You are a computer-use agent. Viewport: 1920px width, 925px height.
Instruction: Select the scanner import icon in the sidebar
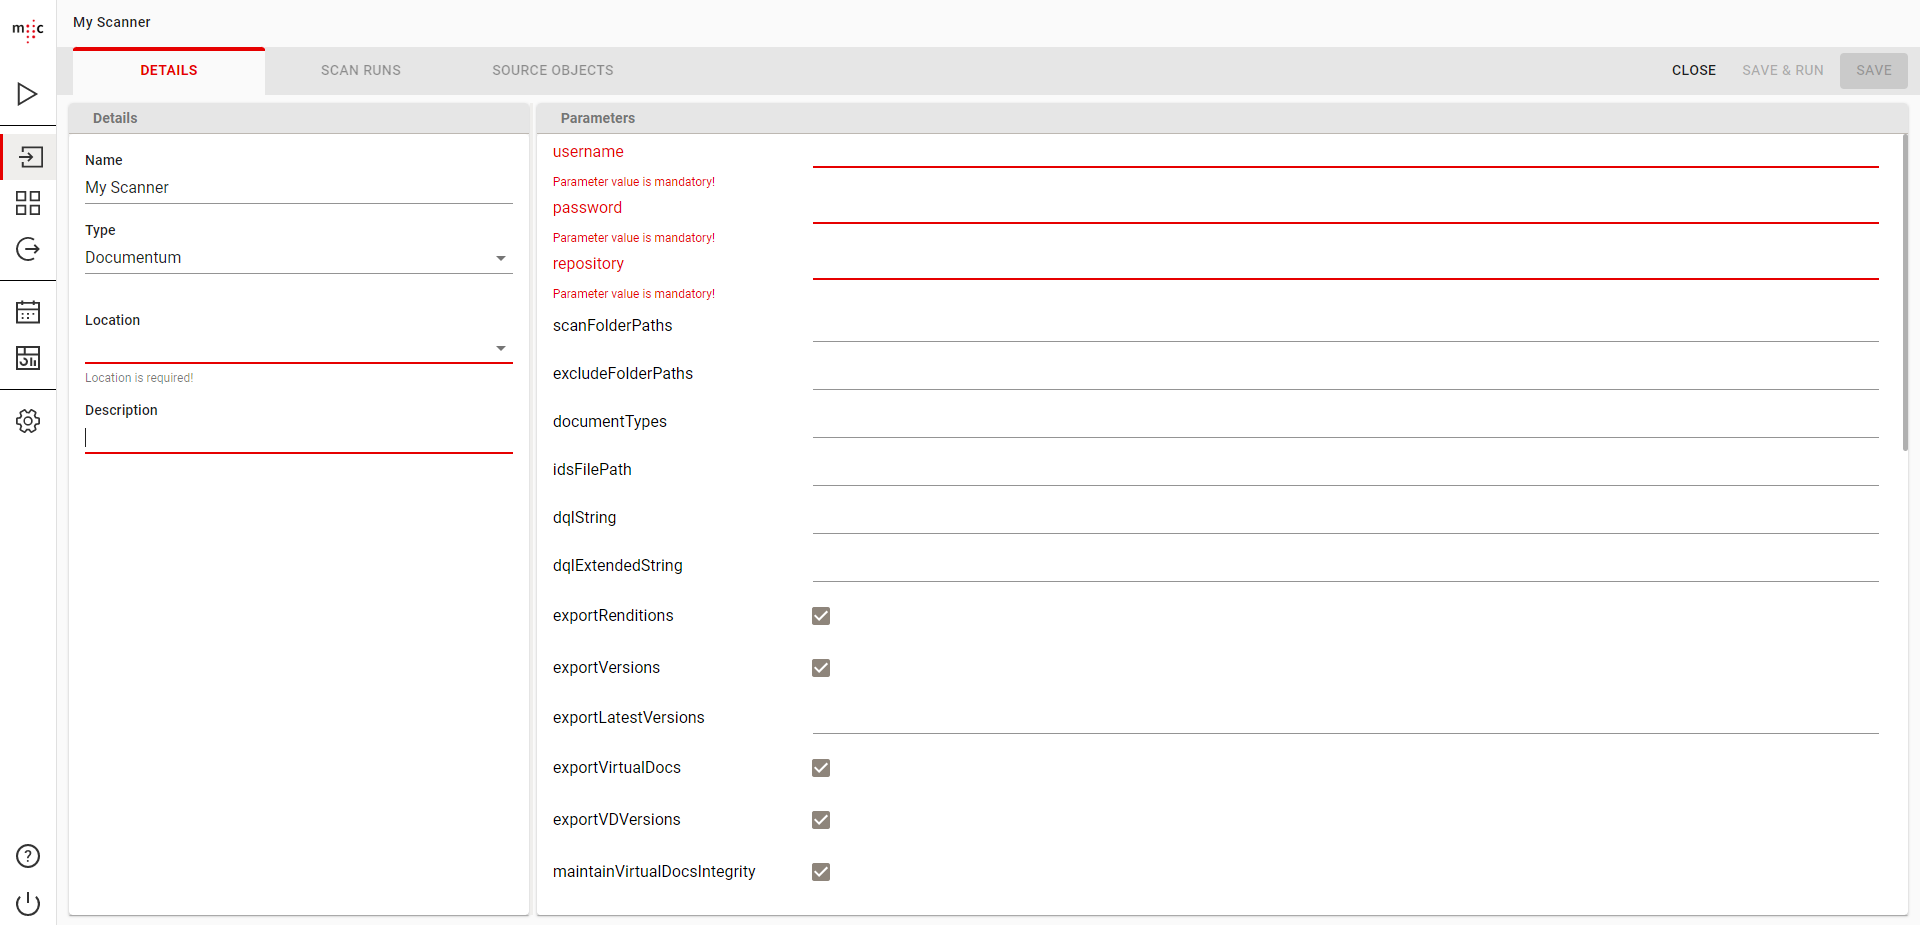(28, 156)
